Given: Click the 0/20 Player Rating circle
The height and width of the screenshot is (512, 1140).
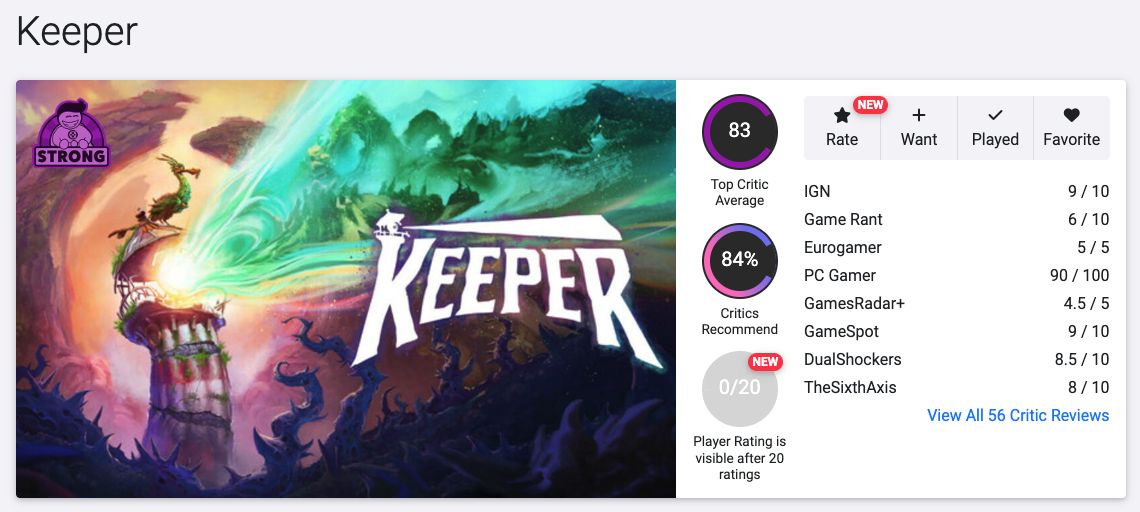Looking at the screenshot, I should 739,388.
